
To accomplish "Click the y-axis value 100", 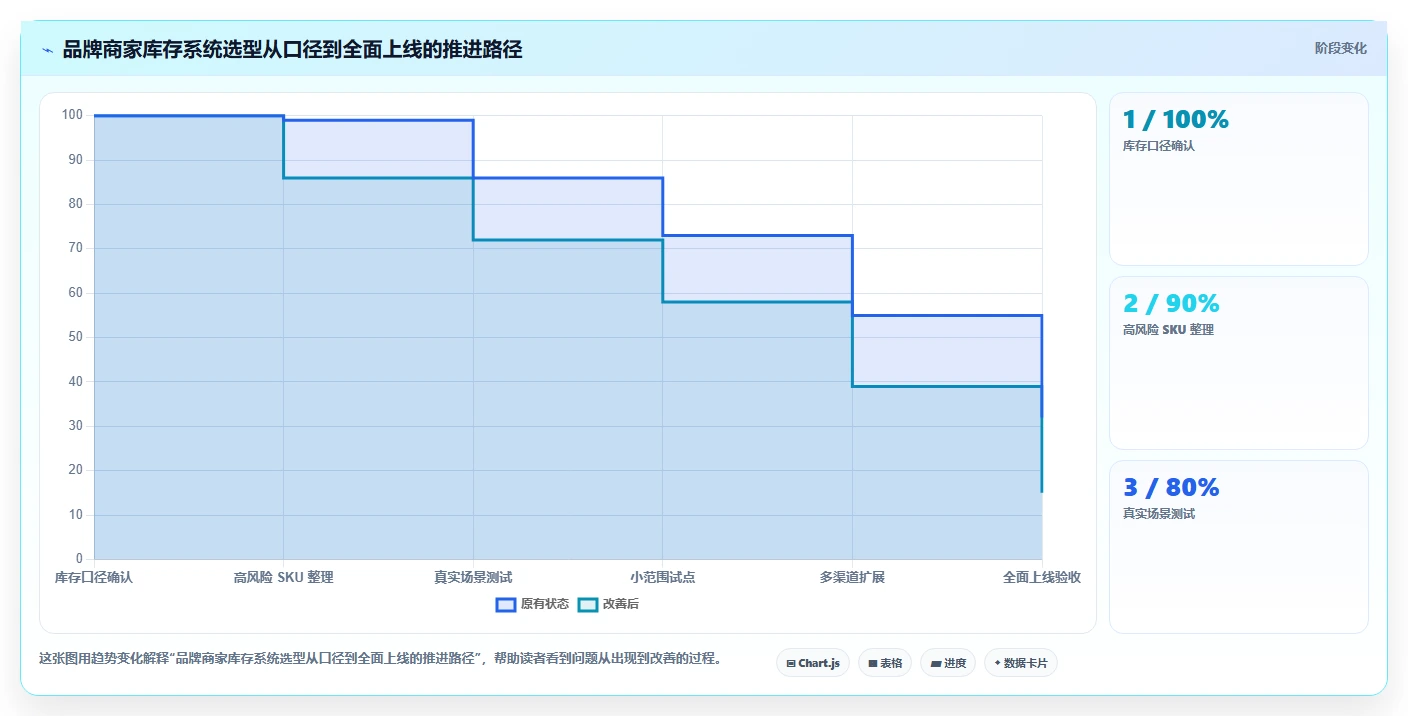I will click(x=72, y=115).
